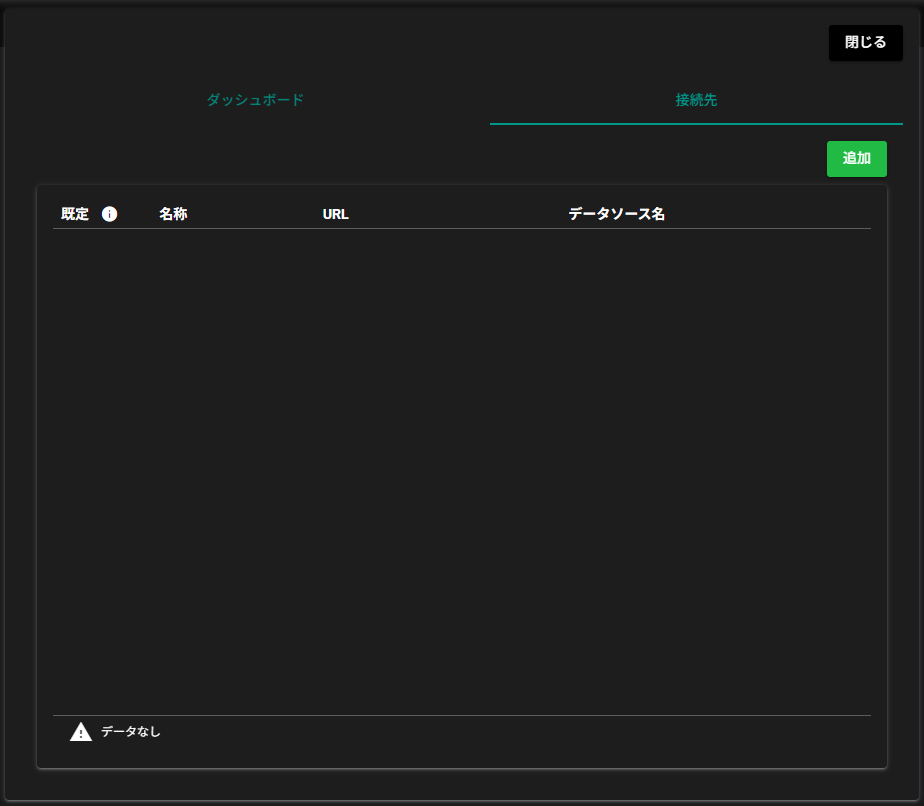924x806 pixels.
Task: Select the 接続先 tab
Action: click(696, 100)
